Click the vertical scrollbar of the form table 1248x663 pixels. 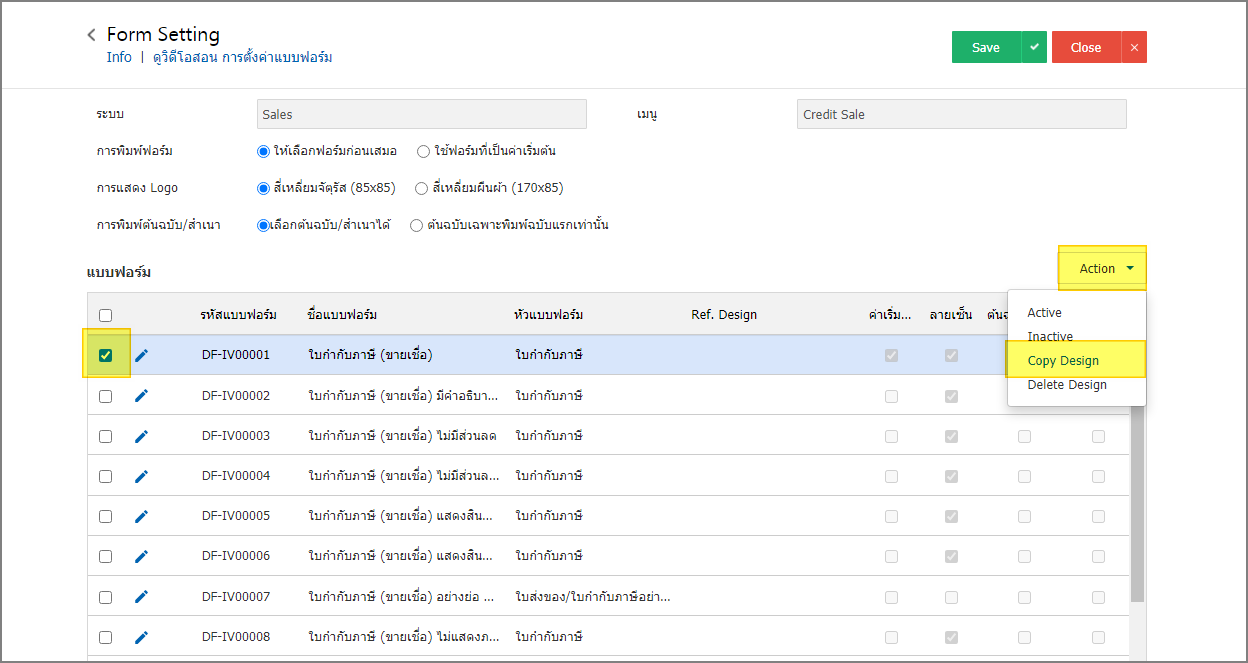[1137, 500]
